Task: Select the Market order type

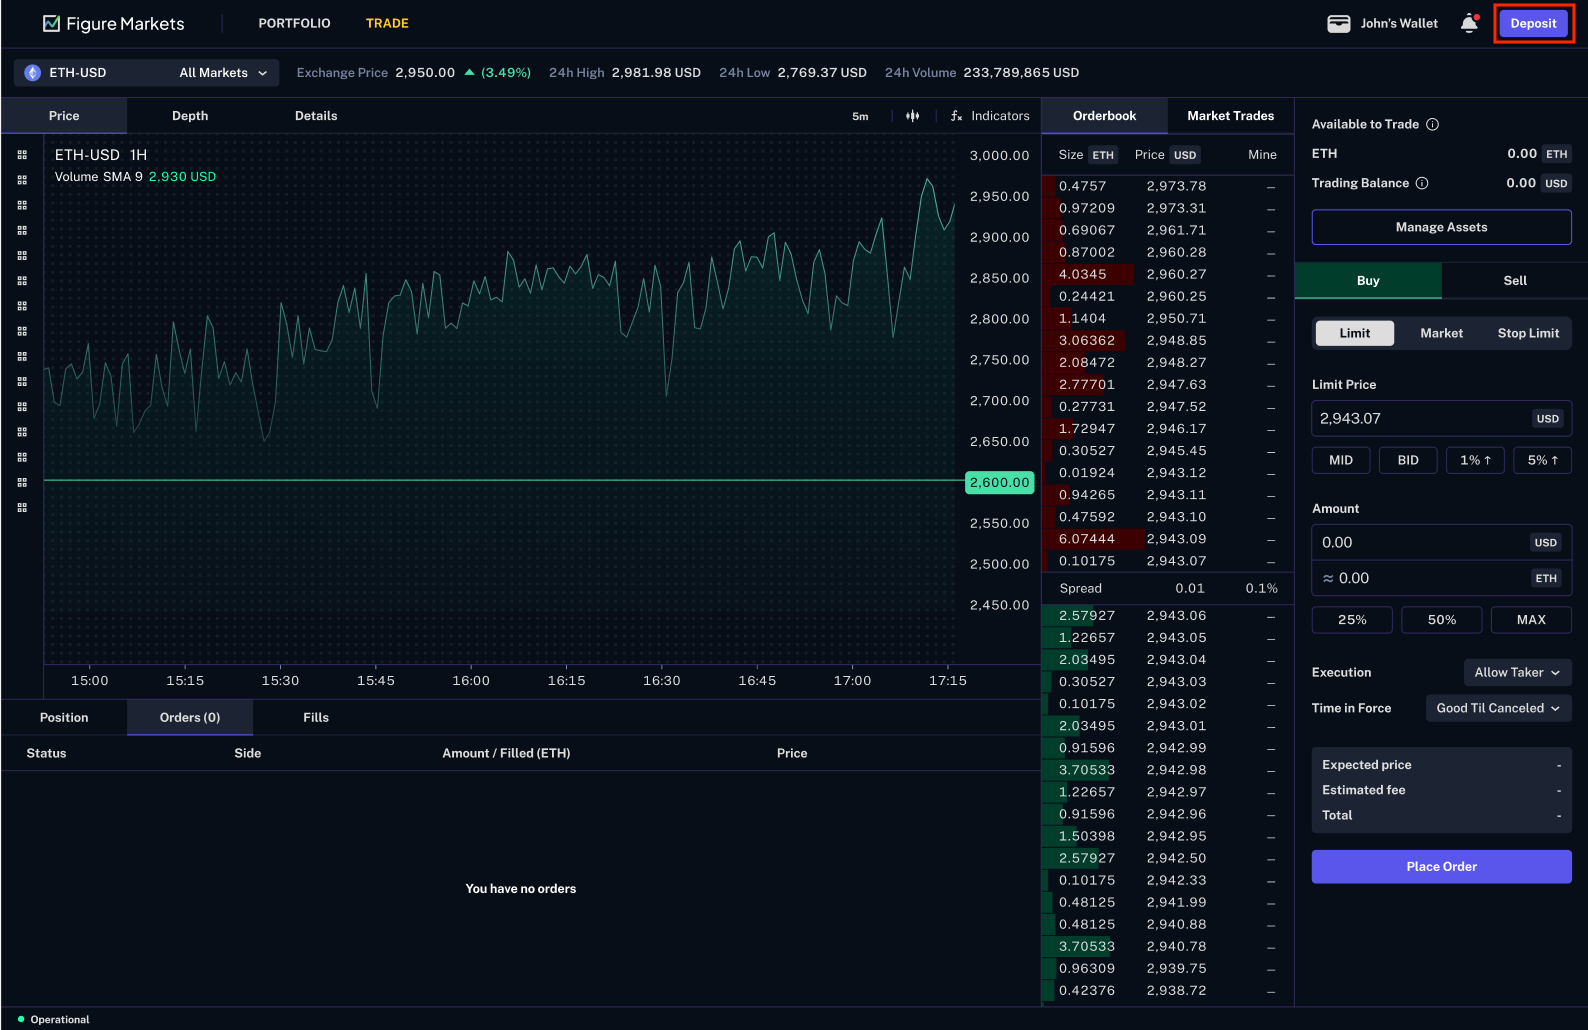Action: point(1441,333)
